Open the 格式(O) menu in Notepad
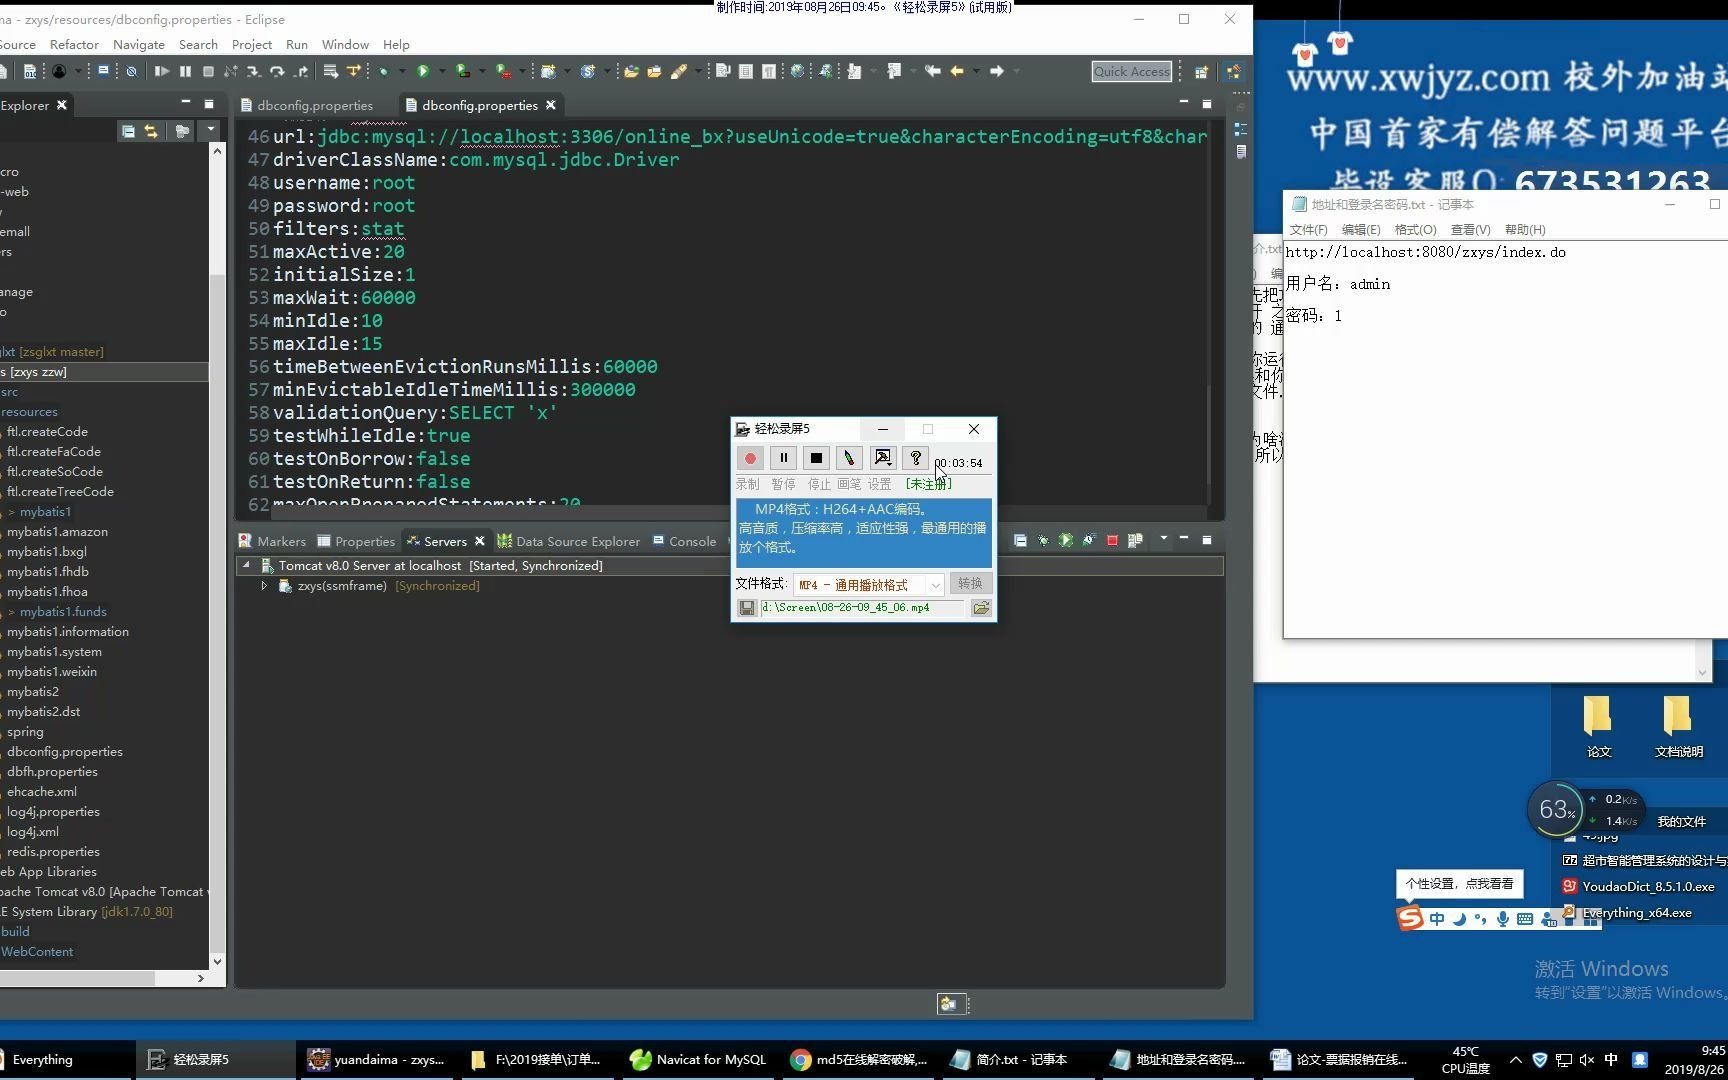Screen dimensions: 1728x1080 click(1415, 230)
